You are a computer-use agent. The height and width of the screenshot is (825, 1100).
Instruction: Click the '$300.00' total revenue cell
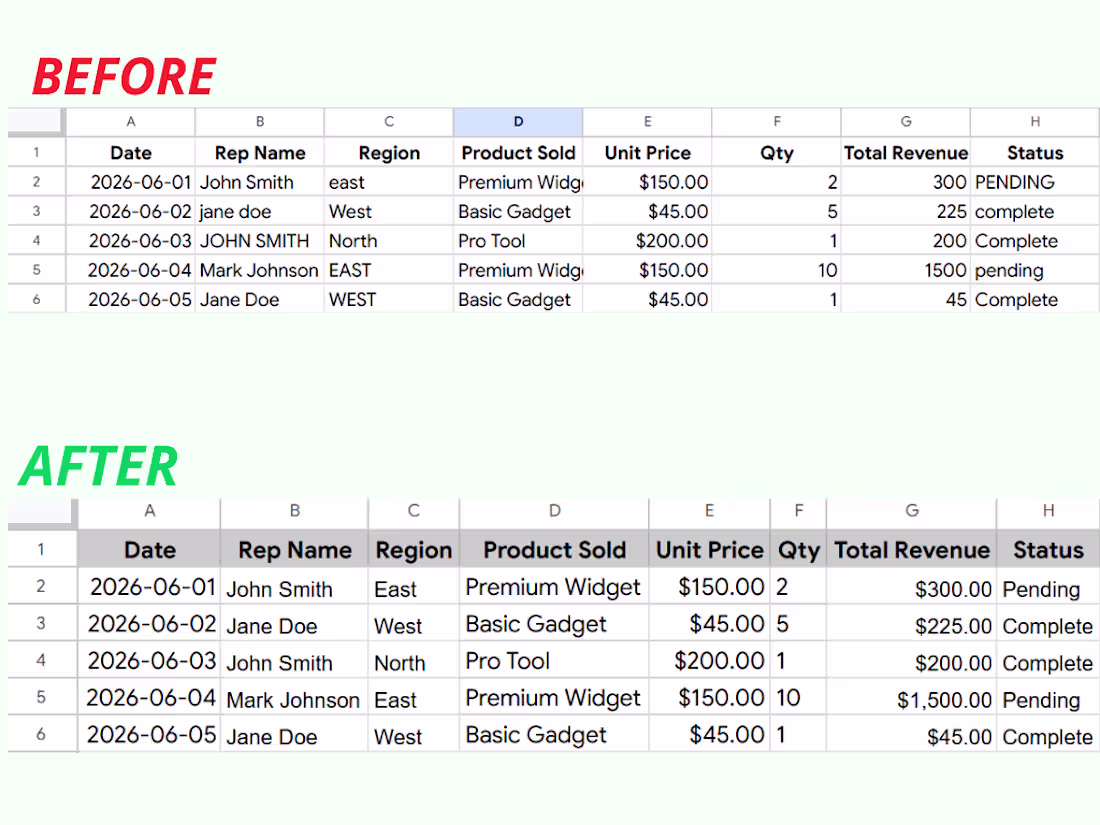pos(911,587)
